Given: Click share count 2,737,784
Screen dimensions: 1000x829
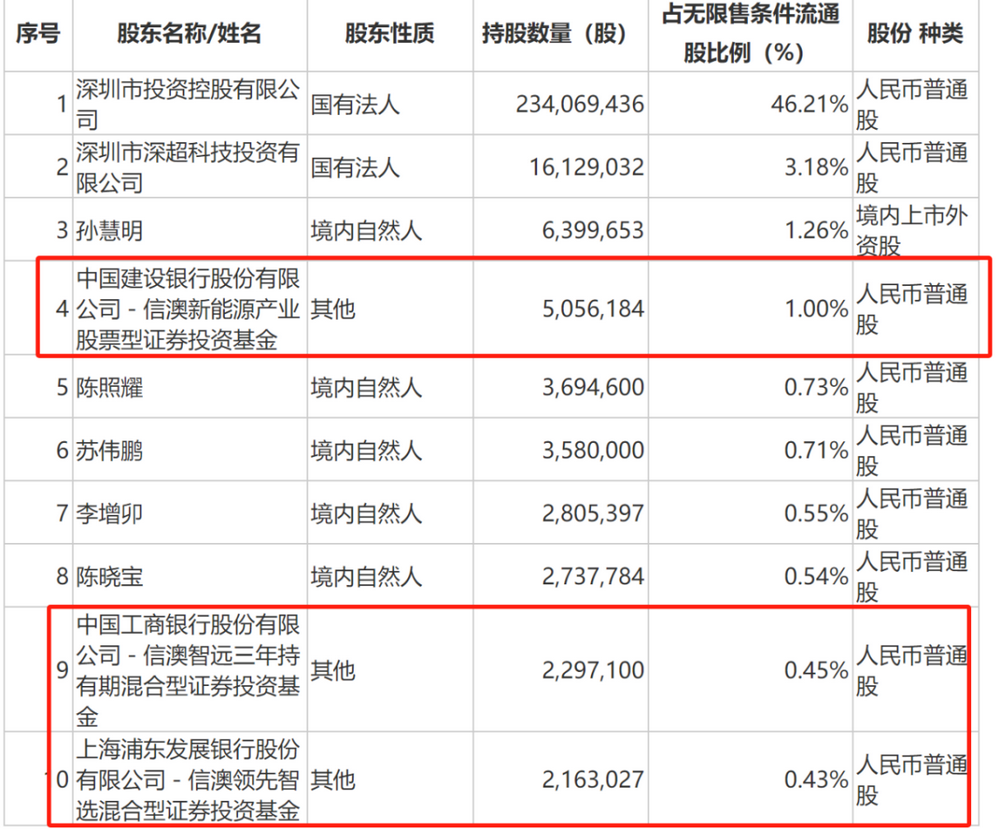Looking at the screenshot, I should [593, 576].
